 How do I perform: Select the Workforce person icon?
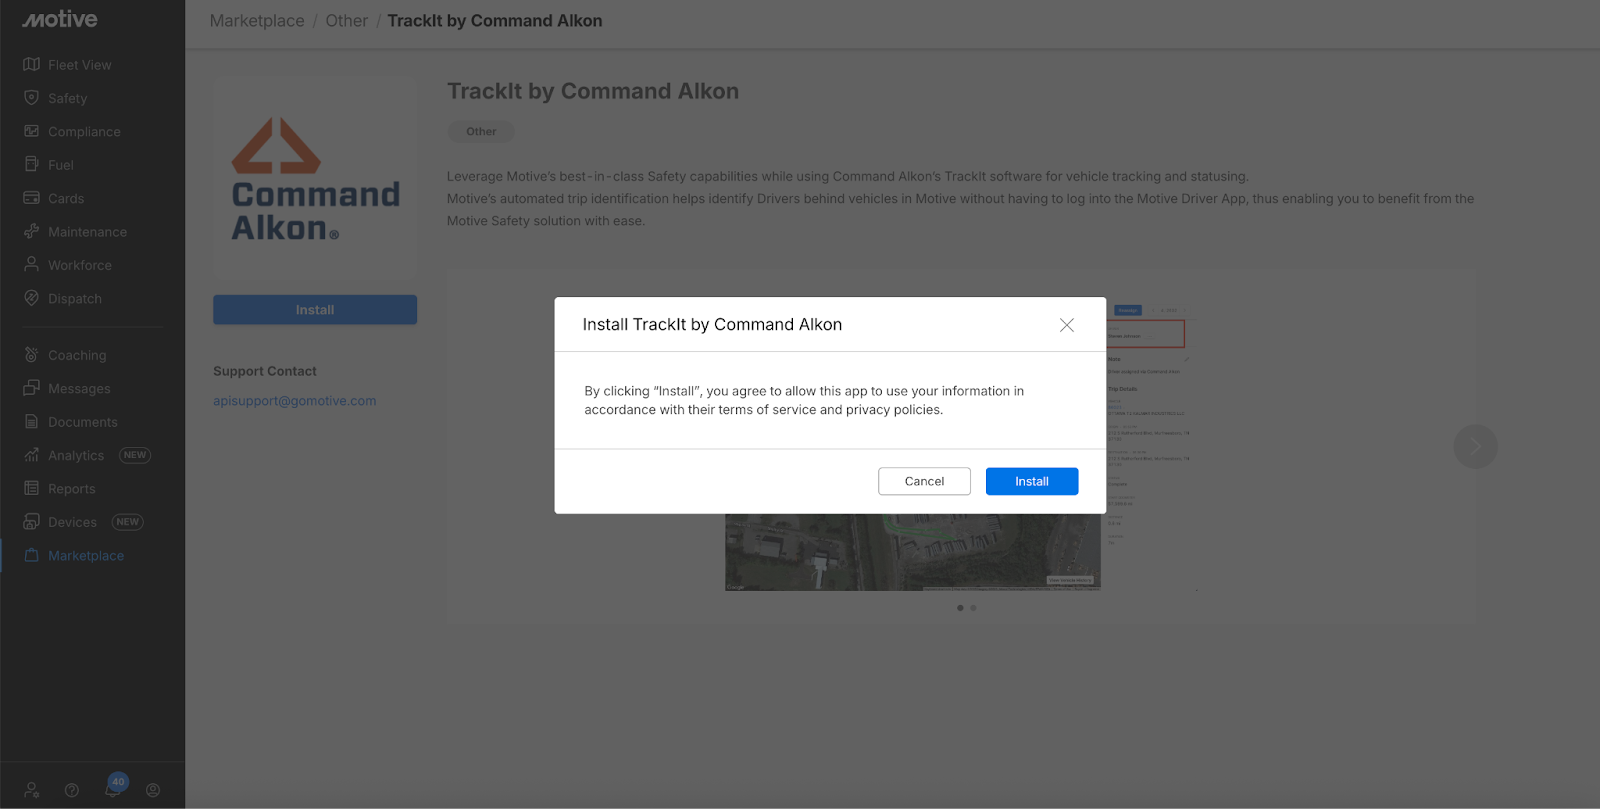pos(32,265)
